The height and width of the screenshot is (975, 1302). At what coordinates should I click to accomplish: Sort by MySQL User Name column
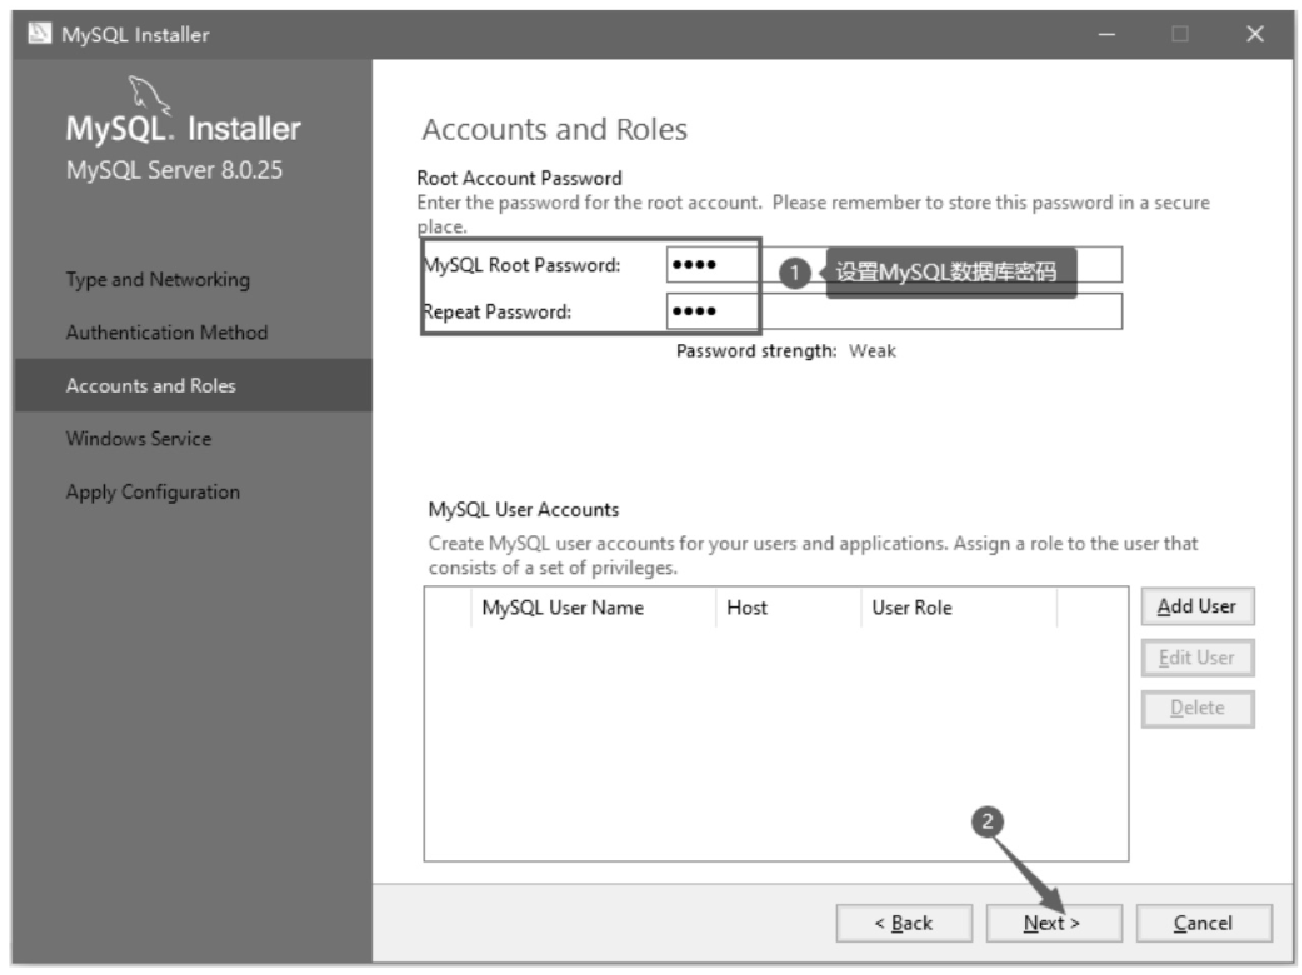click(593, 608)
